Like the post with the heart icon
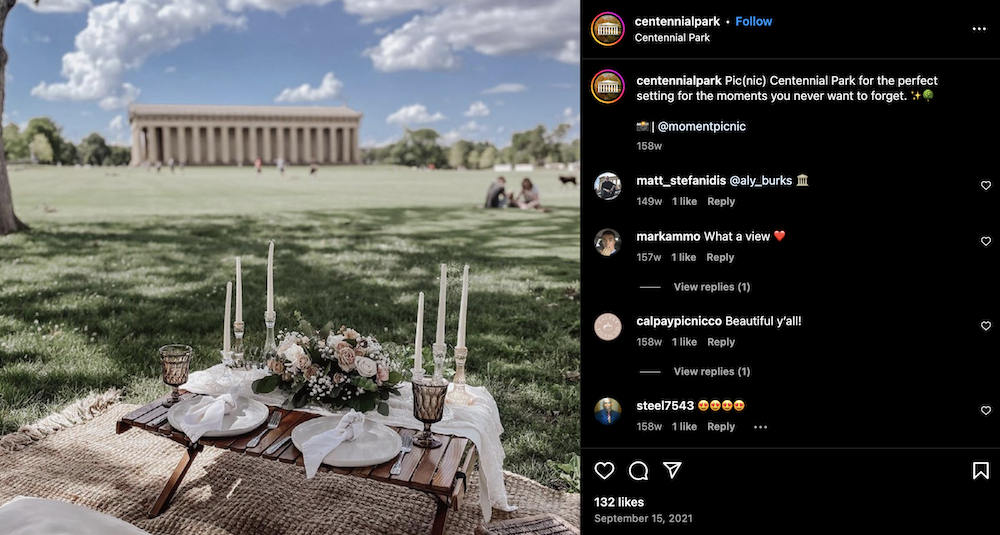This screenshot has height=535, width=1000. pos(604,471)
